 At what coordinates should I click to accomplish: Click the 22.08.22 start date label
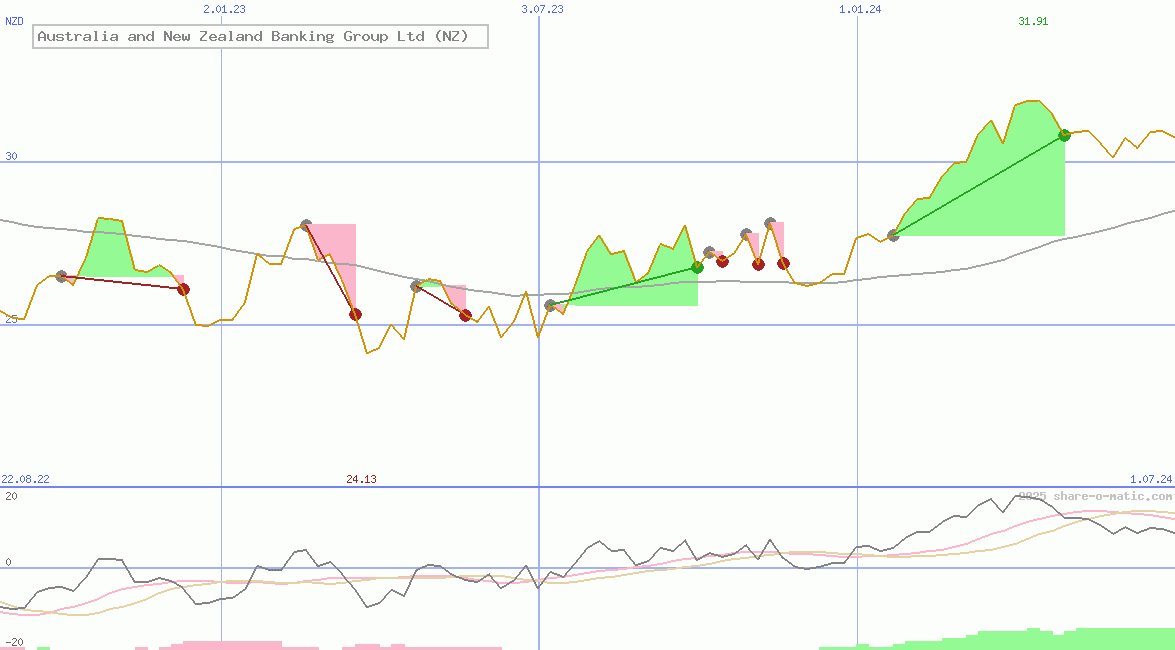pos(25,479)
